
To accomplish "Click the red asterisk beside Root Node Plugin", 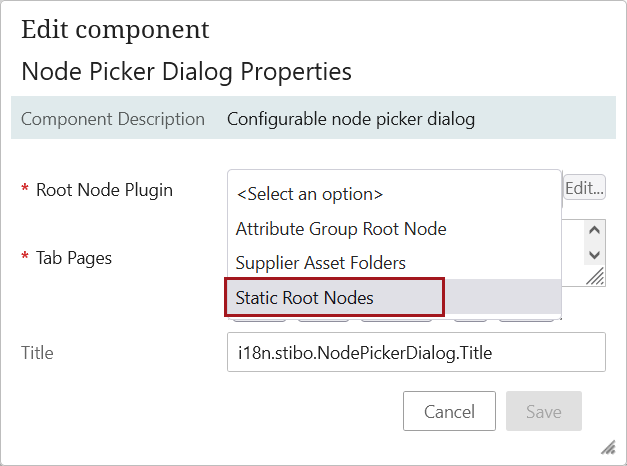I will point(25,190).
